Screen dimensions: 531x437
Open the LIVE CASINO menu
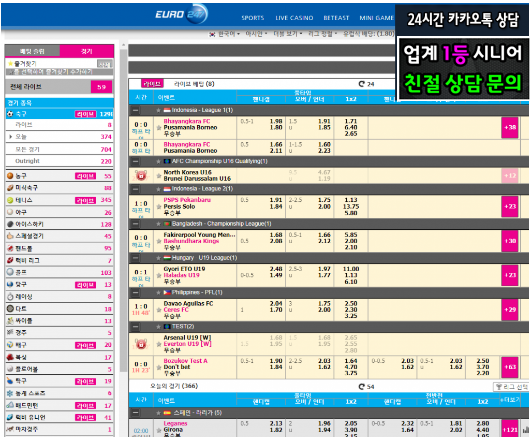point(294,18)
